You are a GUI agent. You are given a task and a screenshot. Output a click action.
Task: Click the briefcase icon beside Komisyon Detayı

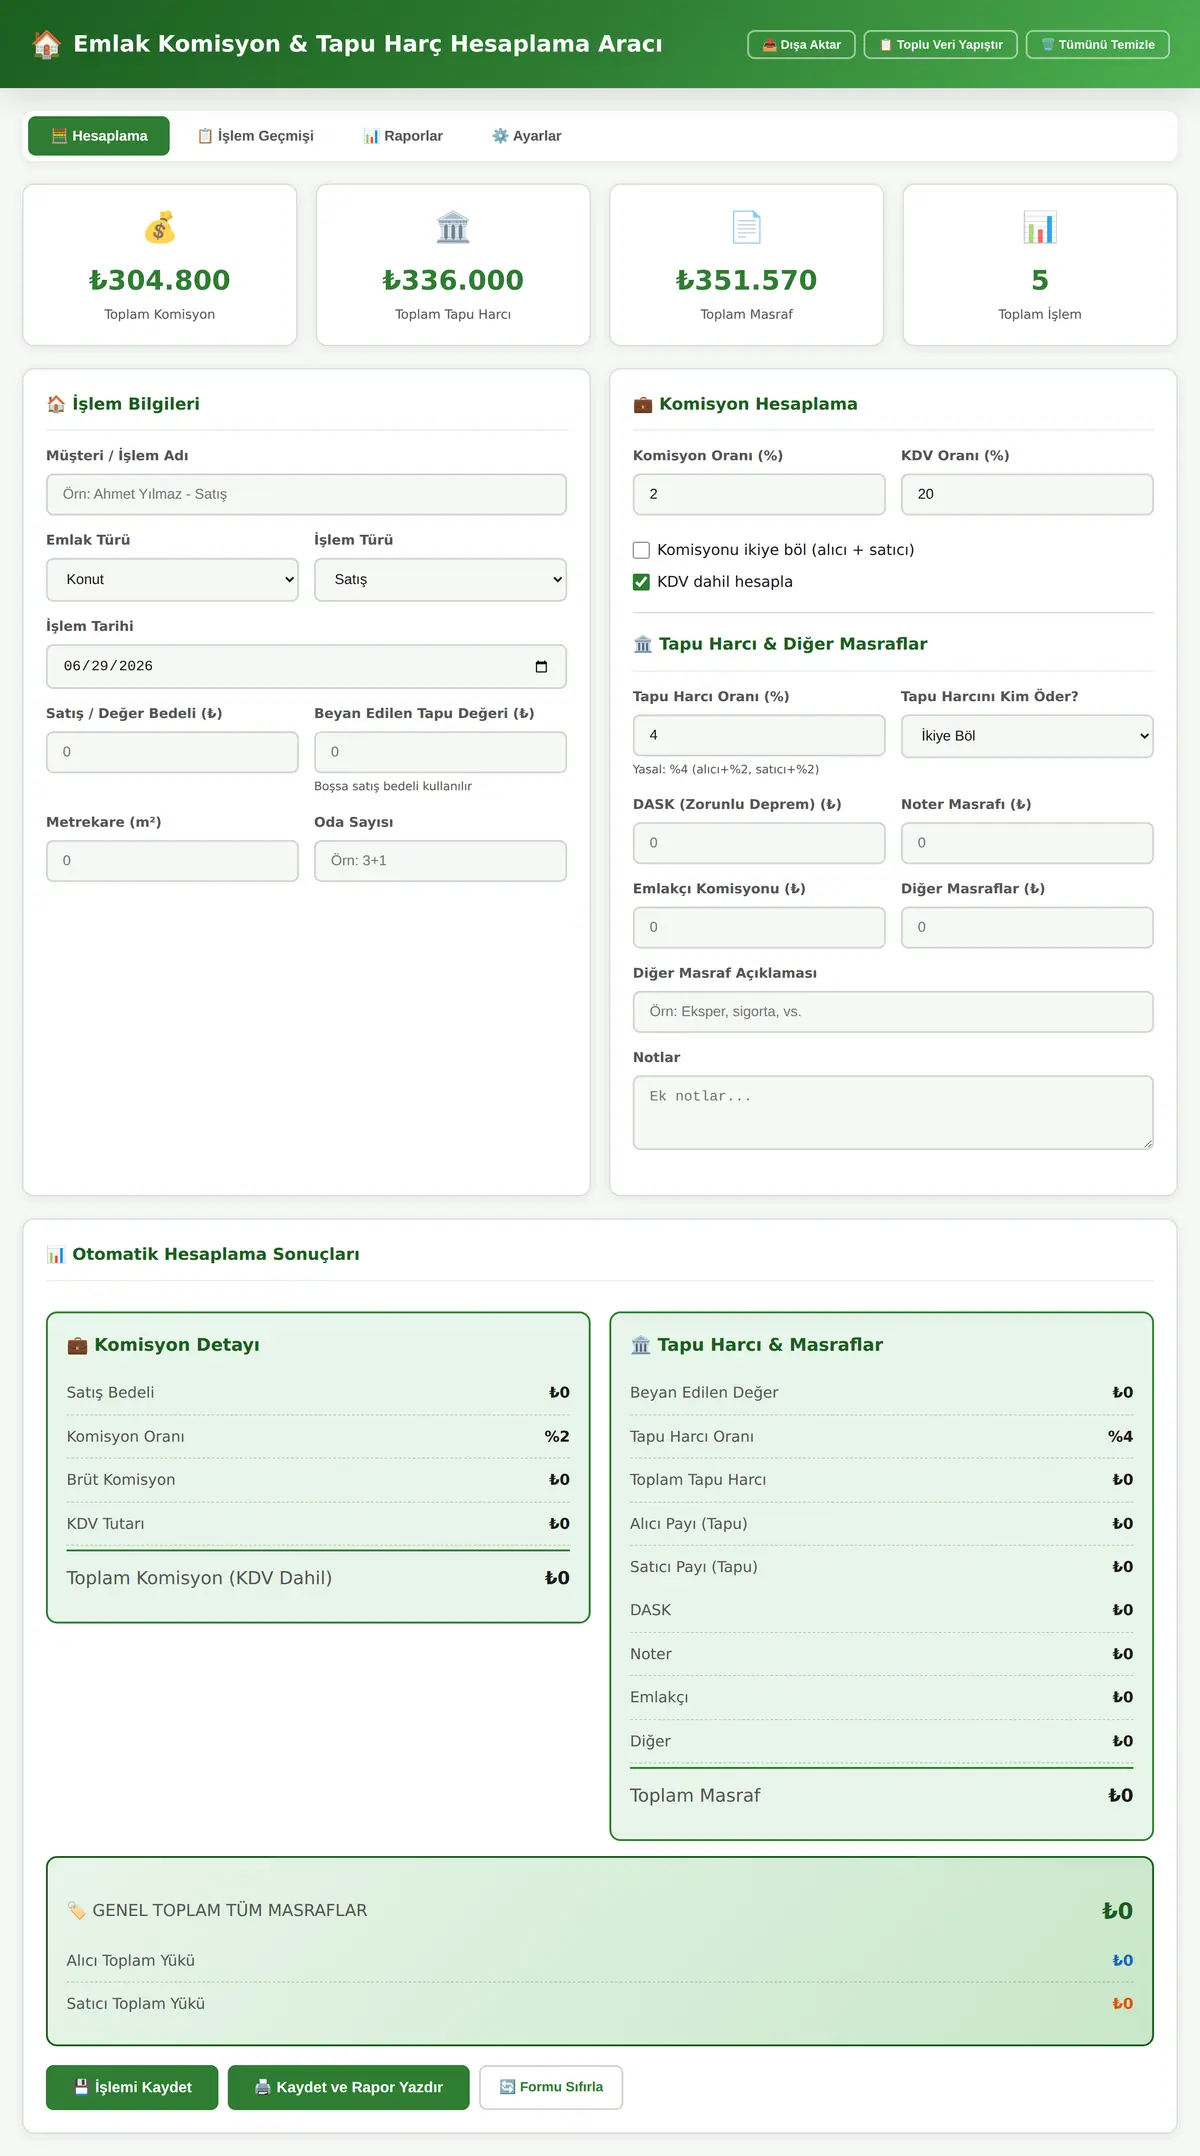pyautogui.click(x=77, y=1345)
